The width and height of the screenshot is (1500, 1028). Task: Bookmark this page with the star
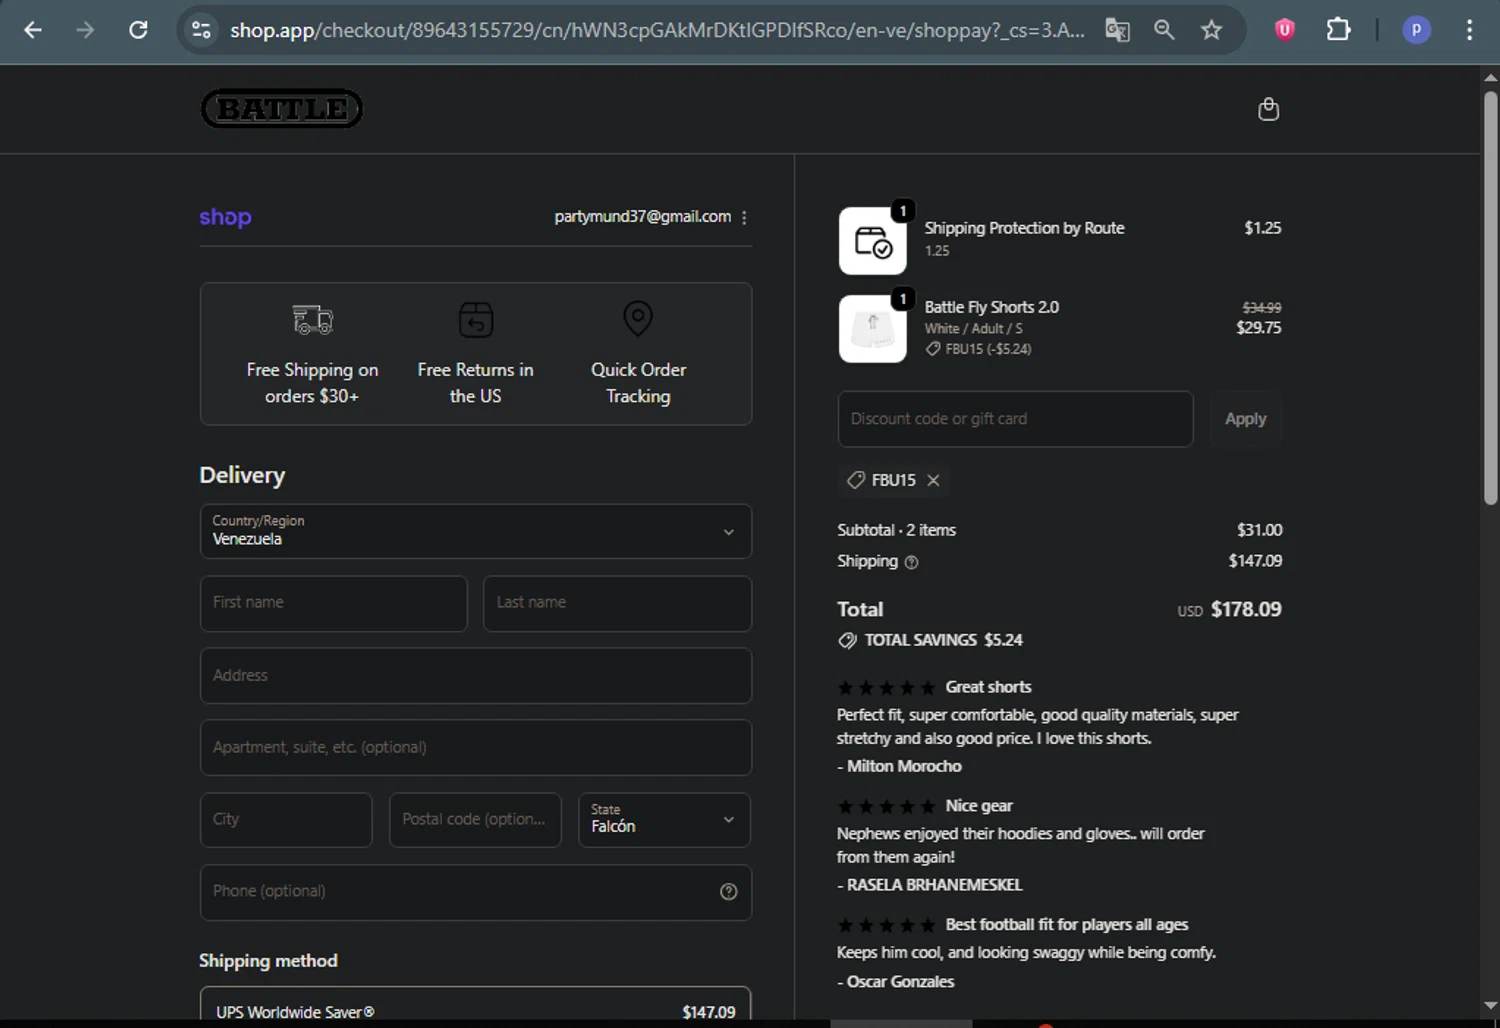(1211, 30)
